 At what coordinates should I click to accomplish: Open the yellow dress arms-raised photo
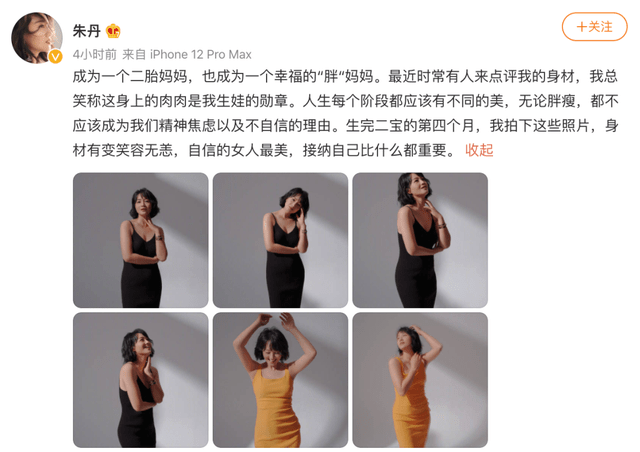[x=280, y=380]
